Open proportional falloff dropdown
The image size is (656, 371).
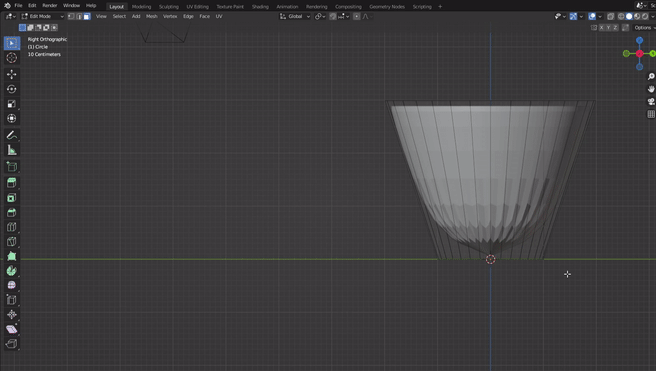367,16
